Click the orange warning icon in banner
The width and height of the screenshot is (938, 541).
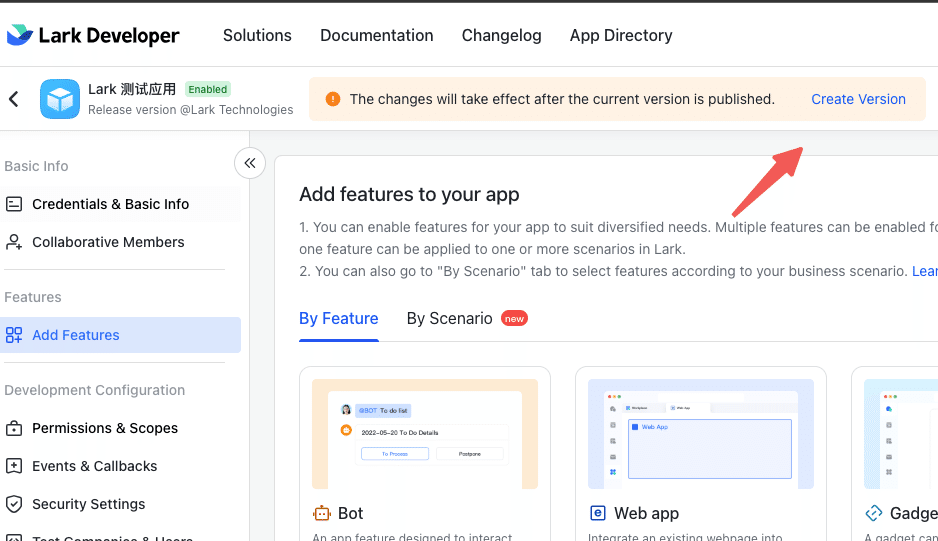333,99
